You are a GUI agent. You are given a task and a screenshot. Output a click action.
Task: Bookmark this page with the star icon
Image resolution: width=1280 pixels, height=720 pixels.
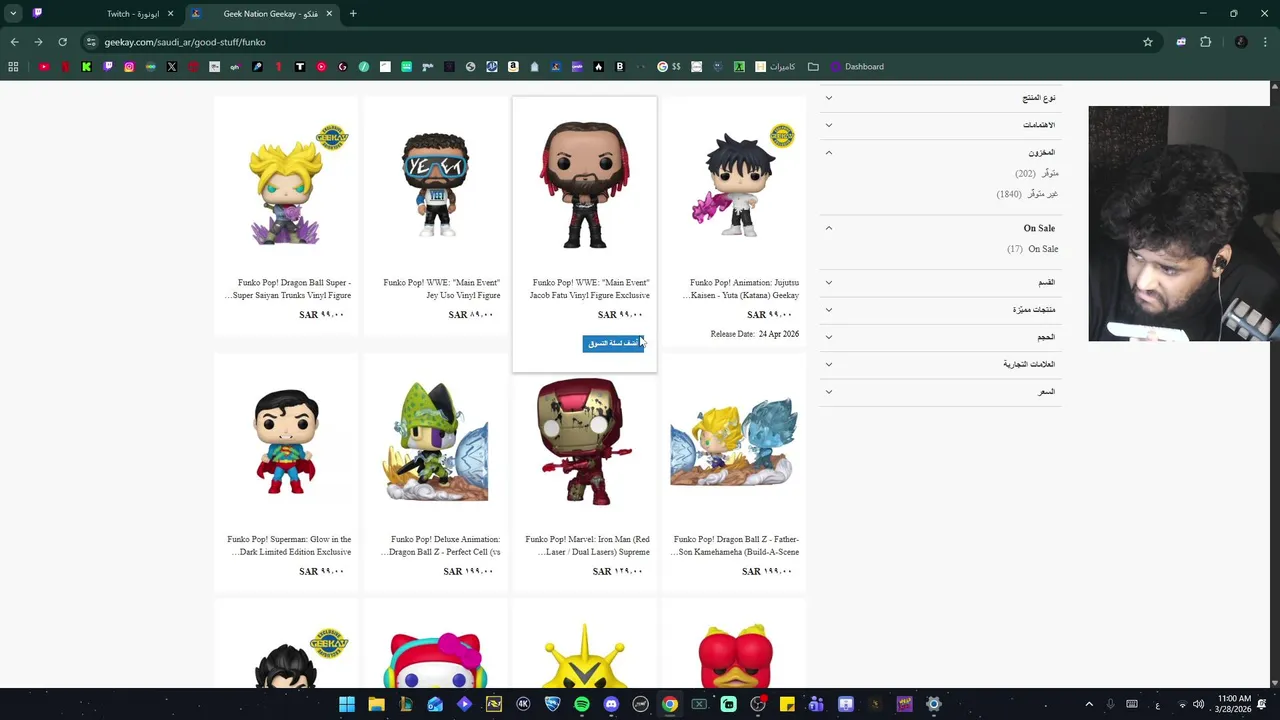point(1148,42)
